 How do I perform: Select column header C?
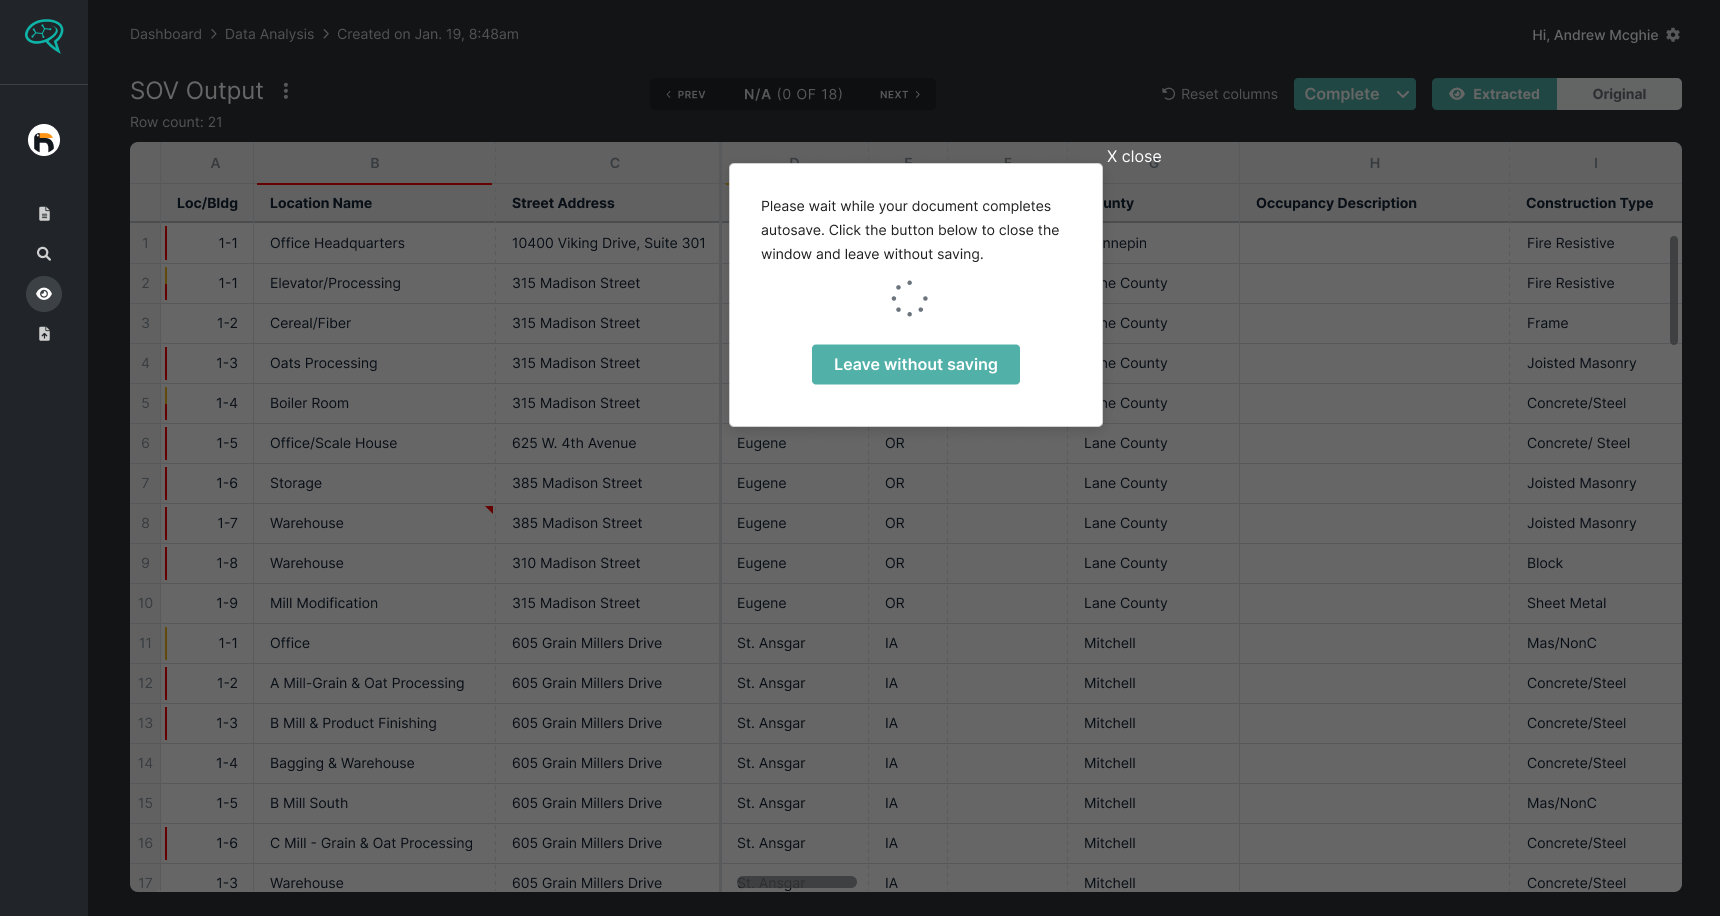pyautogui.click(x=615, y=163)
